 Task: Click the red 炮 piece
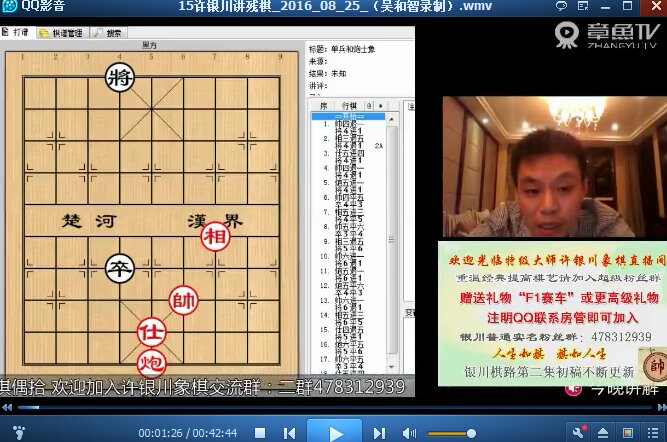[x=151, y=364]
